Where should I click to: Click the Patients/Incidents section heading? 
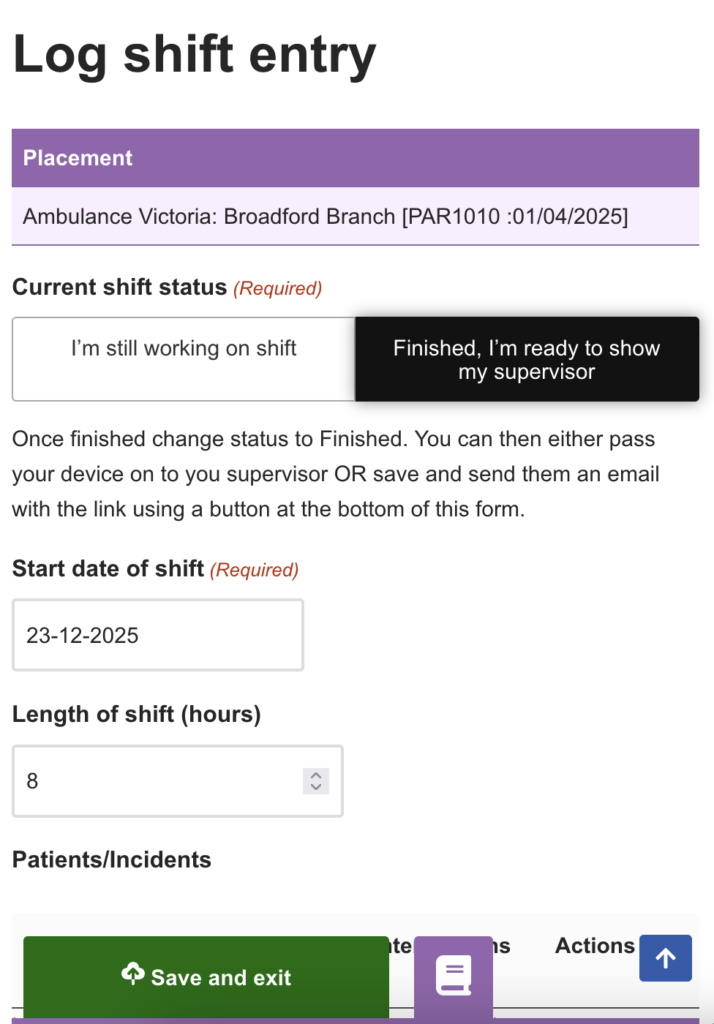coord(112,860)
